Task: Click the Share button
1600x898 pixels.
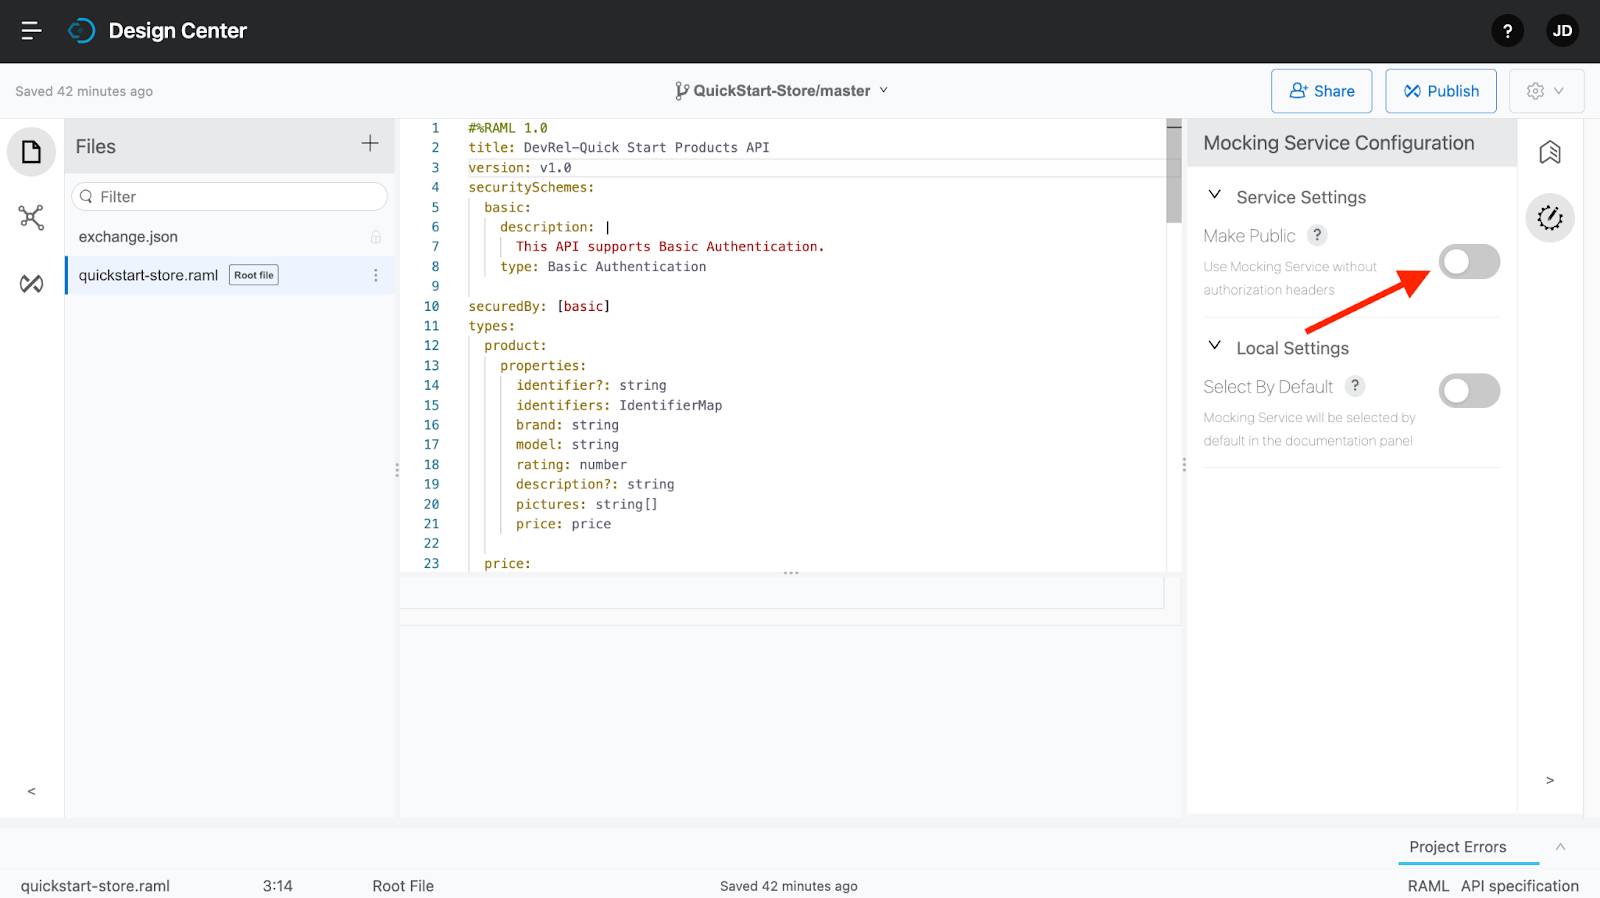Action: (1322, 91)
